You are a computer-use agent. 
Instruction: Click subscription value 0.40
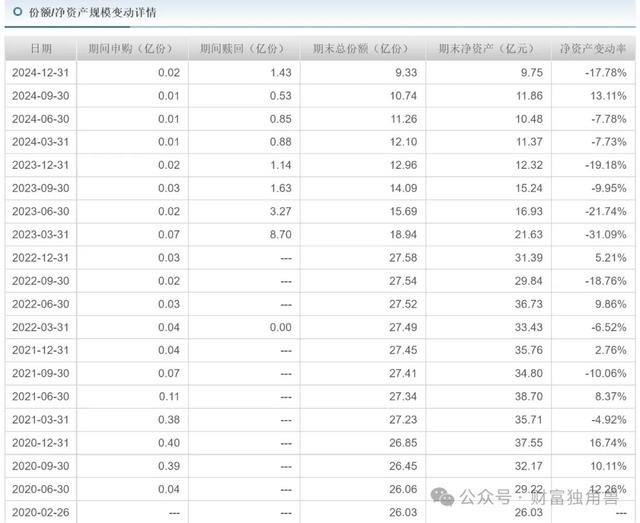tap(169, 443)
